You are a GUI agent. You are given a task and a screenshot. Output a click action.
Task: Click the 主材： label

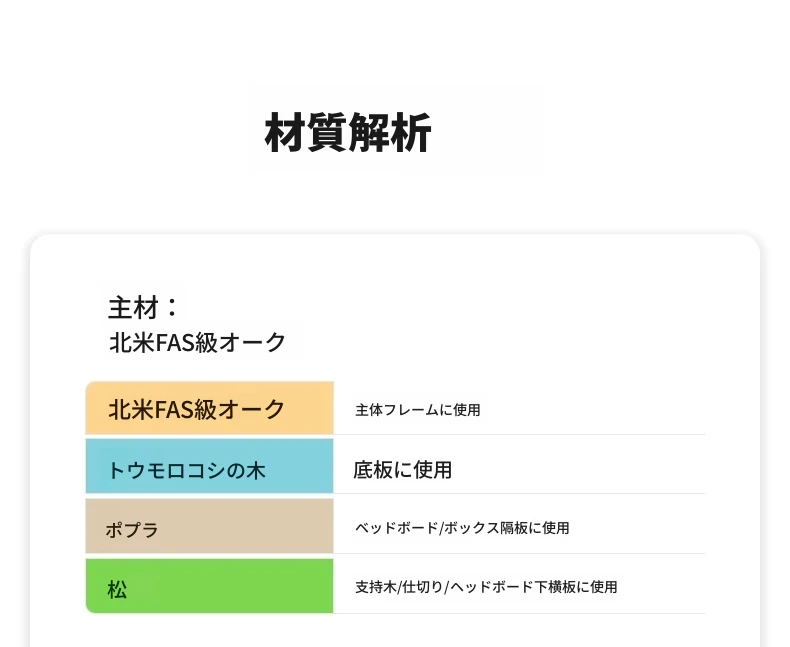coord(144,307)
